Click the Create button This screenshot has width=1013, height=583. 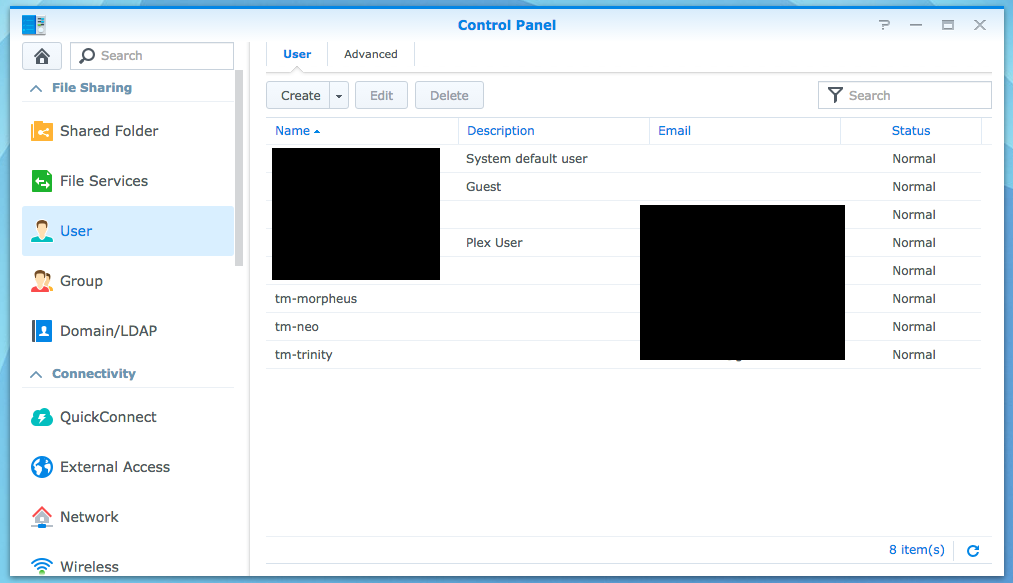300,96
